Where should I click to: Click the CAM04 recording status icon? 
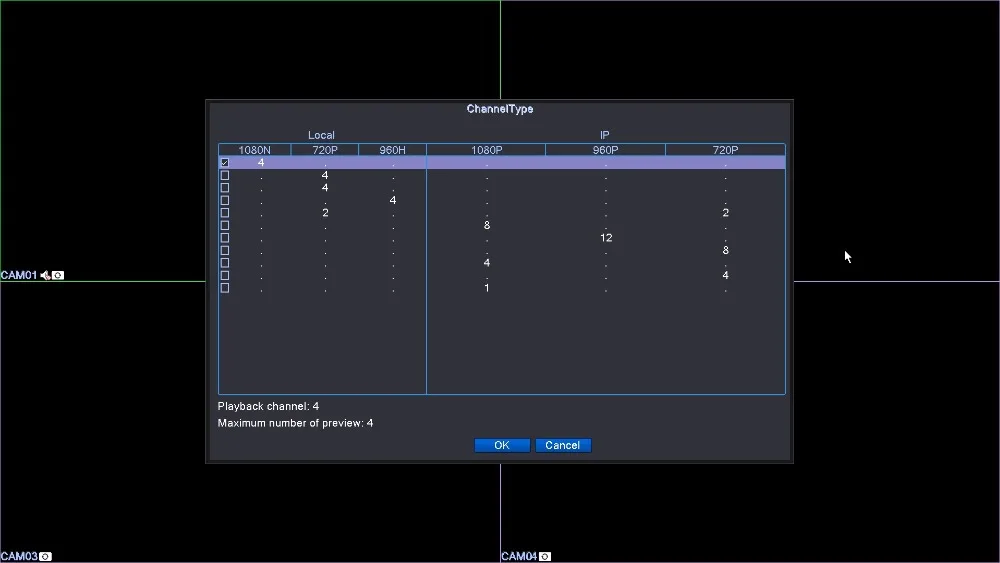[545, 557]
